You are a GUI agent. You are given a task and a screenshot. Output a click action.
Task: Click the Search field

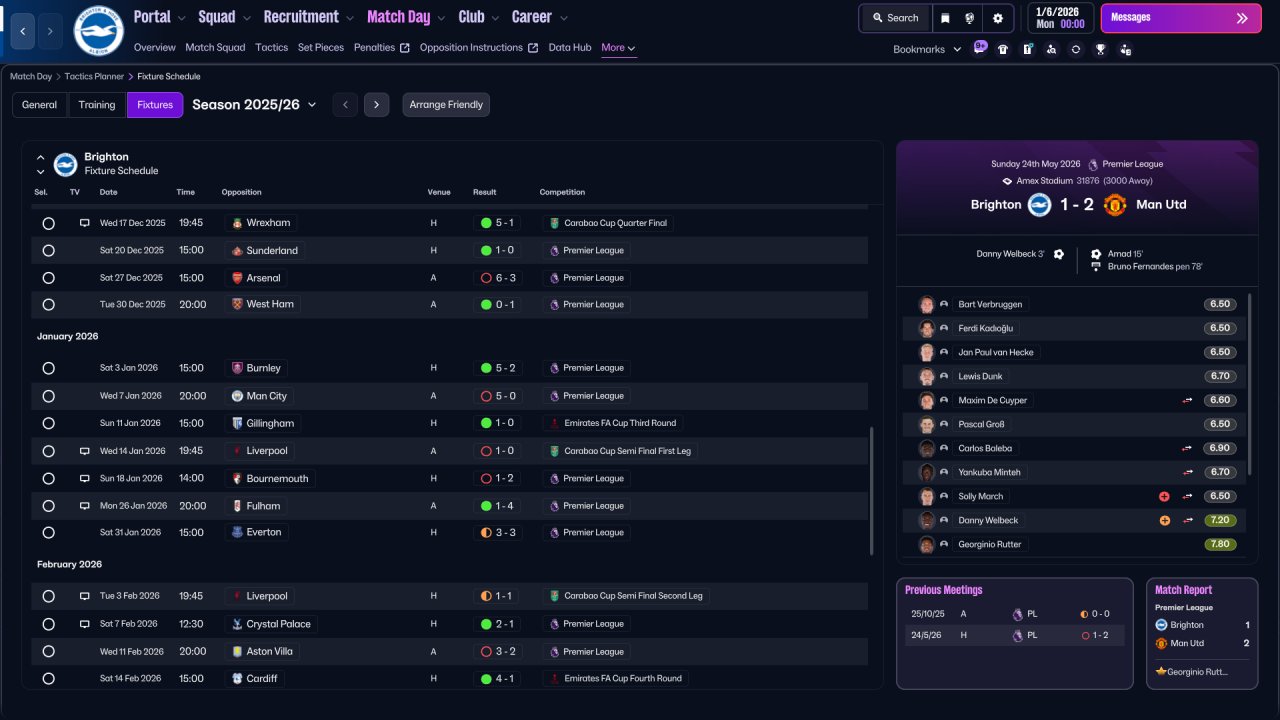[895, 18]
